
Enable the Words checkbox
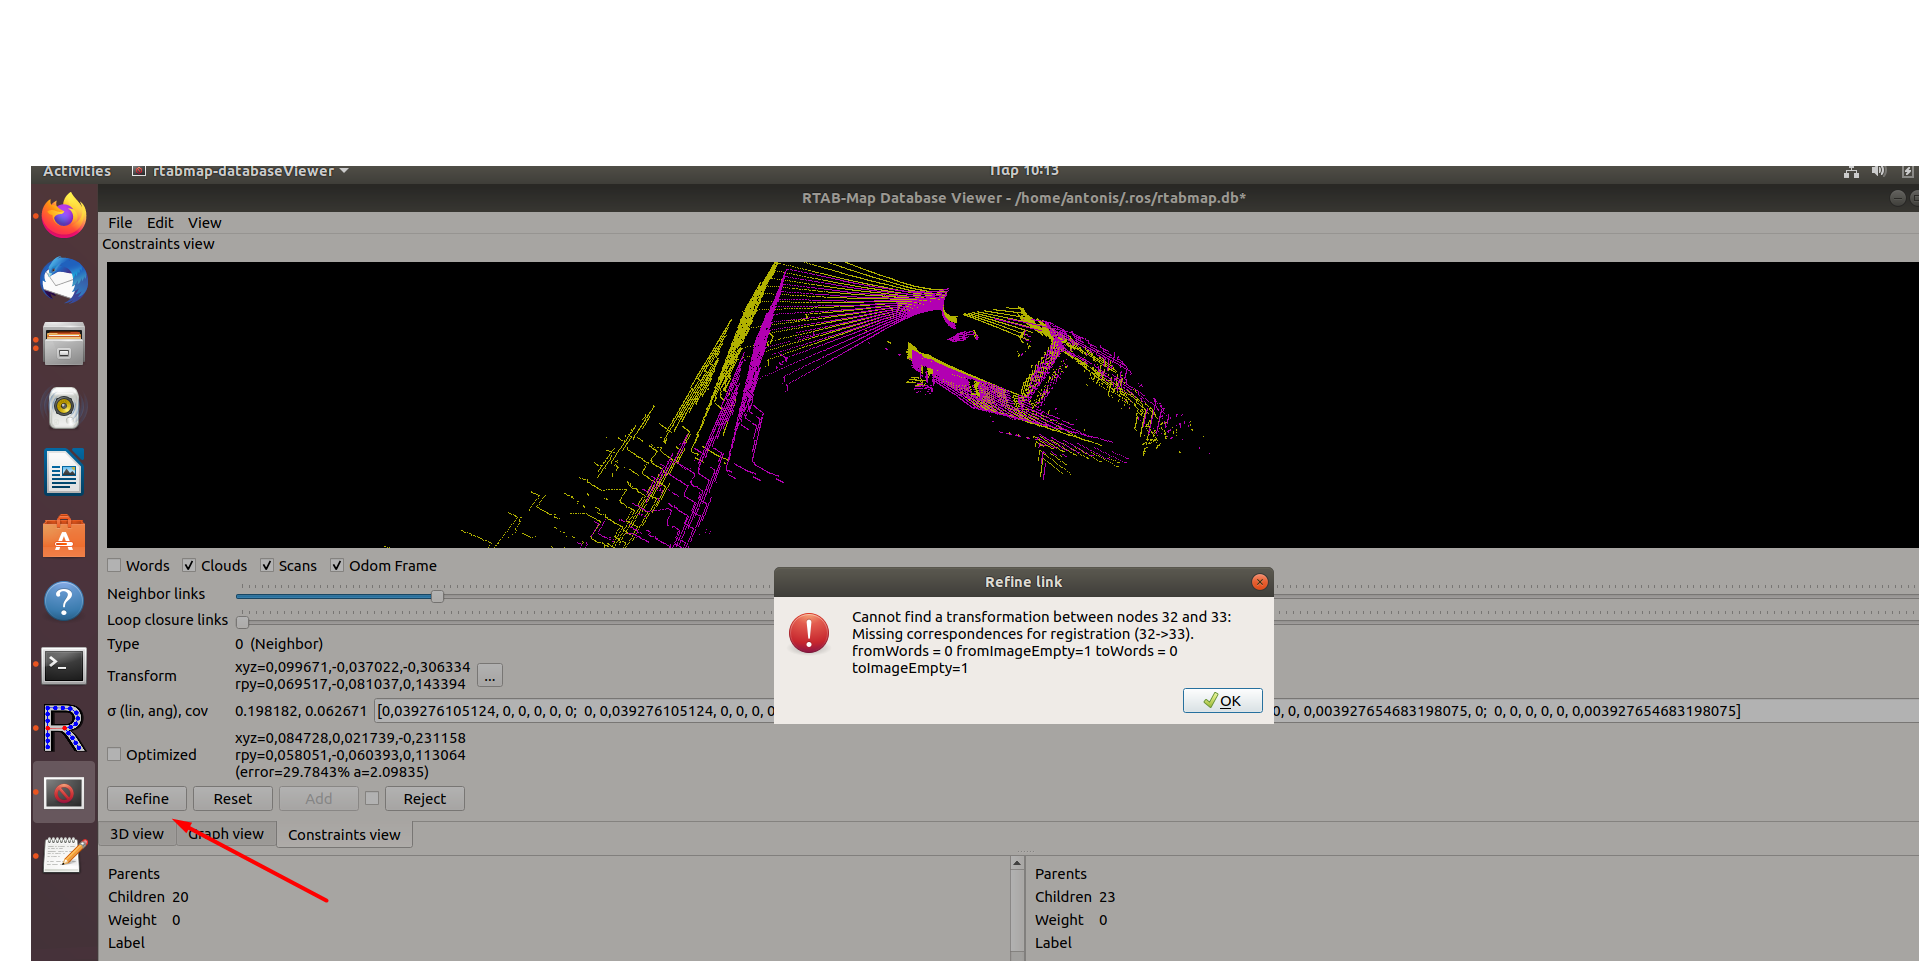115,566
